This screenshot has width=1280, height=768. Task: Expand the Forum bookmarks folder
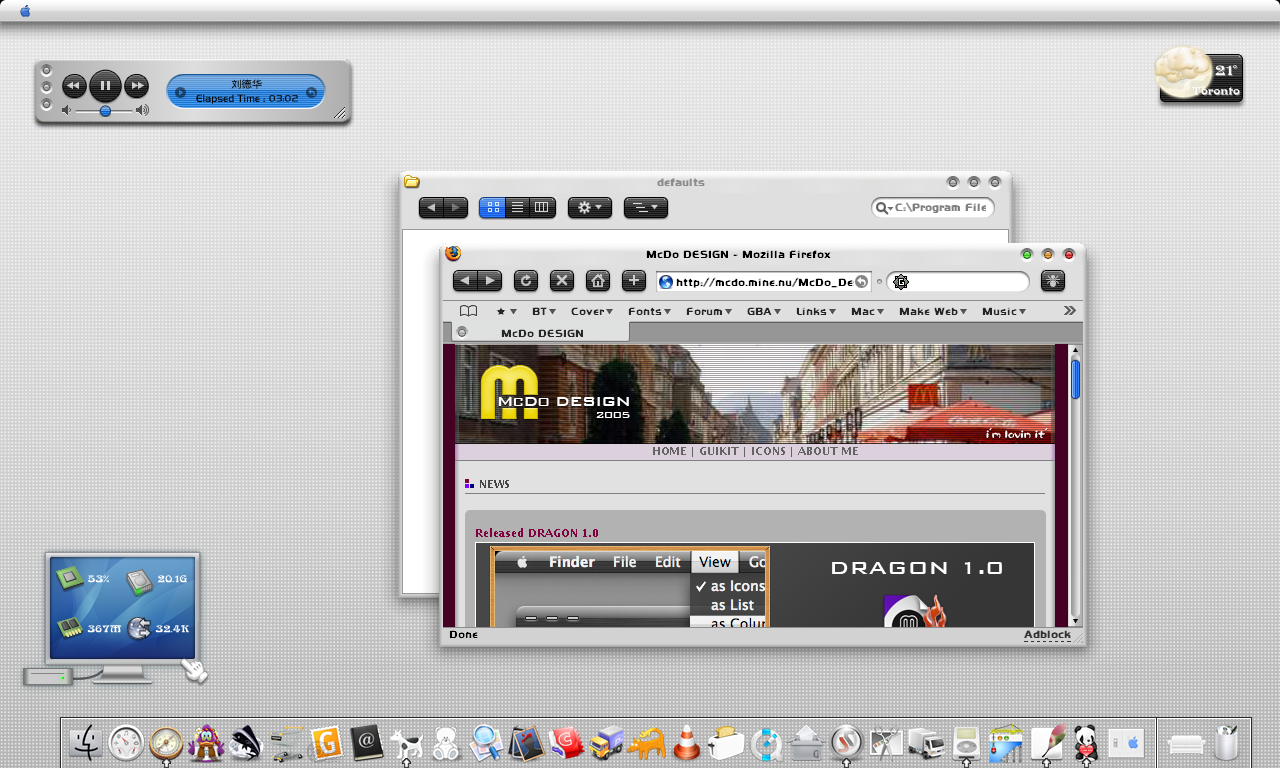pyautogui.click(x=709, y=311)
